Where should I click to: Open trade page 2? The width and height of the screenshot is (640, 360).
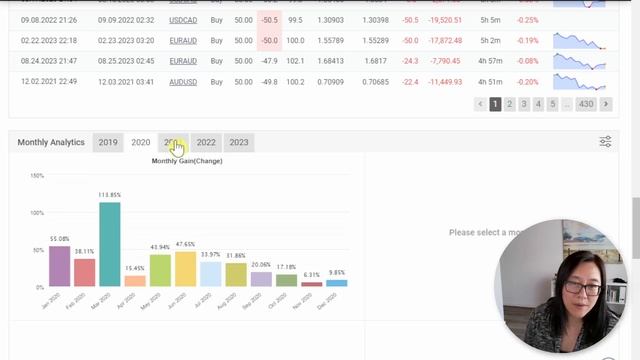point(509,104)
